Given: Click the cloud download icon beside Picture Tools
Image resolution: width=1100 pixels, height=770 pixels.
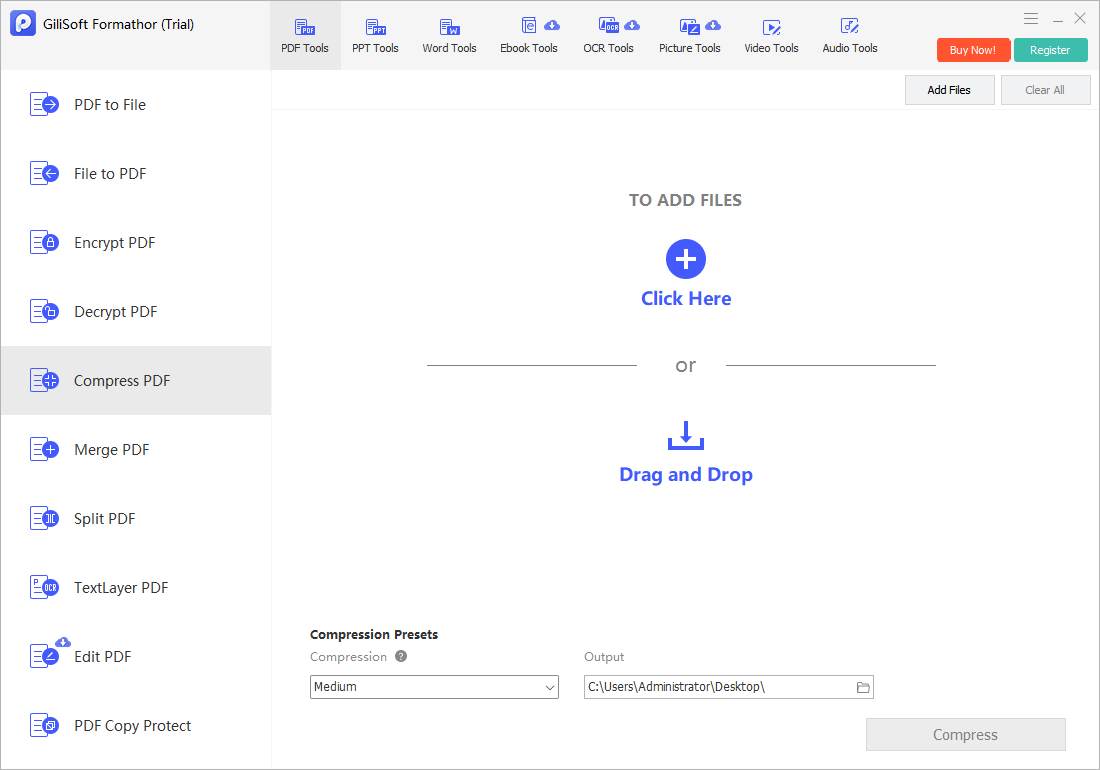Looking at the screenshot, I should pos(713,25).
